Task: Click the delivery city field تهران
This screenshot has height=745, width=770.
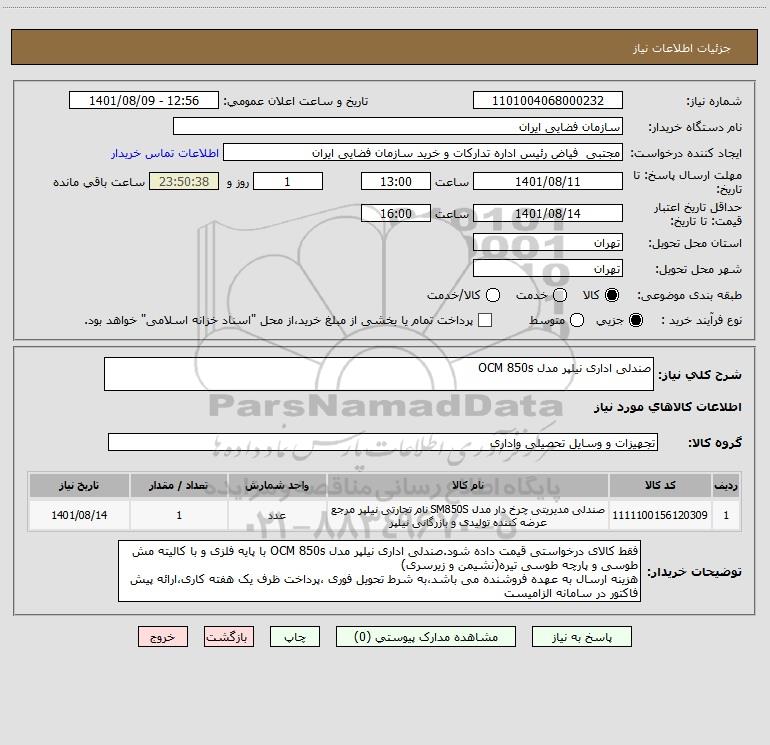Action: (548, 269)
